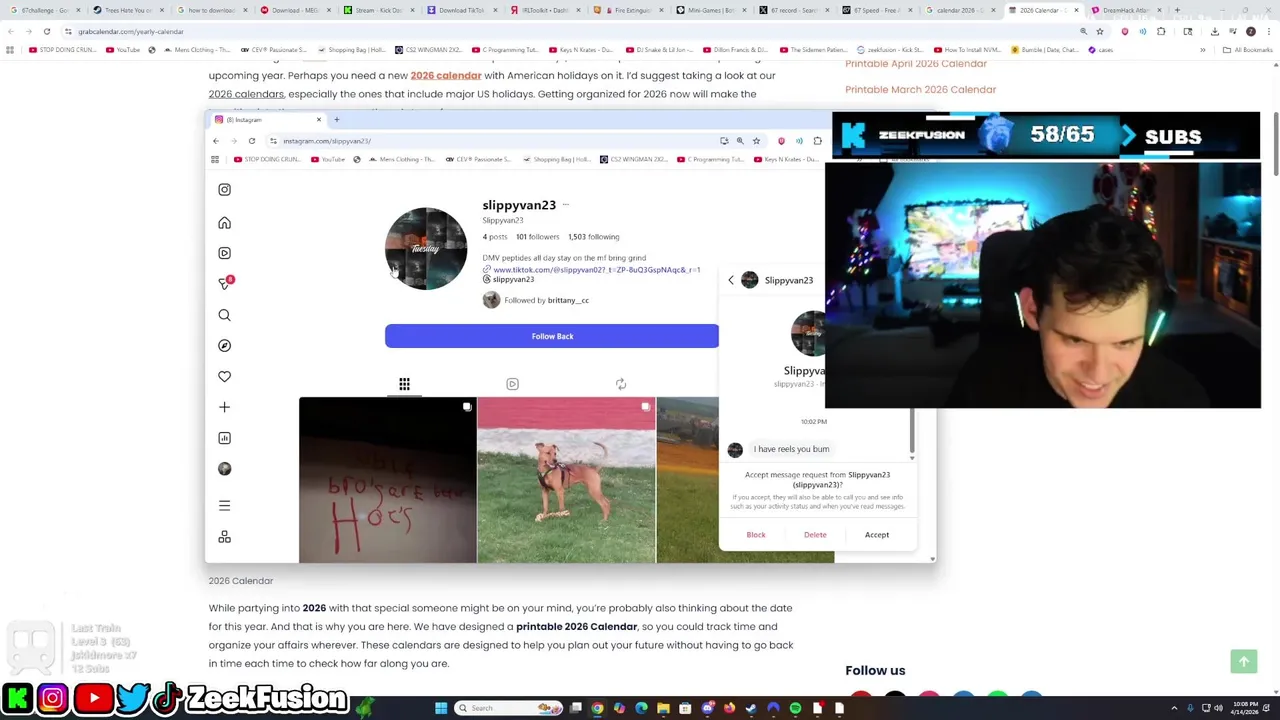Open the Instagram Explore compass icon
This screenshot has height=720, width=1280.
[224, 345]
